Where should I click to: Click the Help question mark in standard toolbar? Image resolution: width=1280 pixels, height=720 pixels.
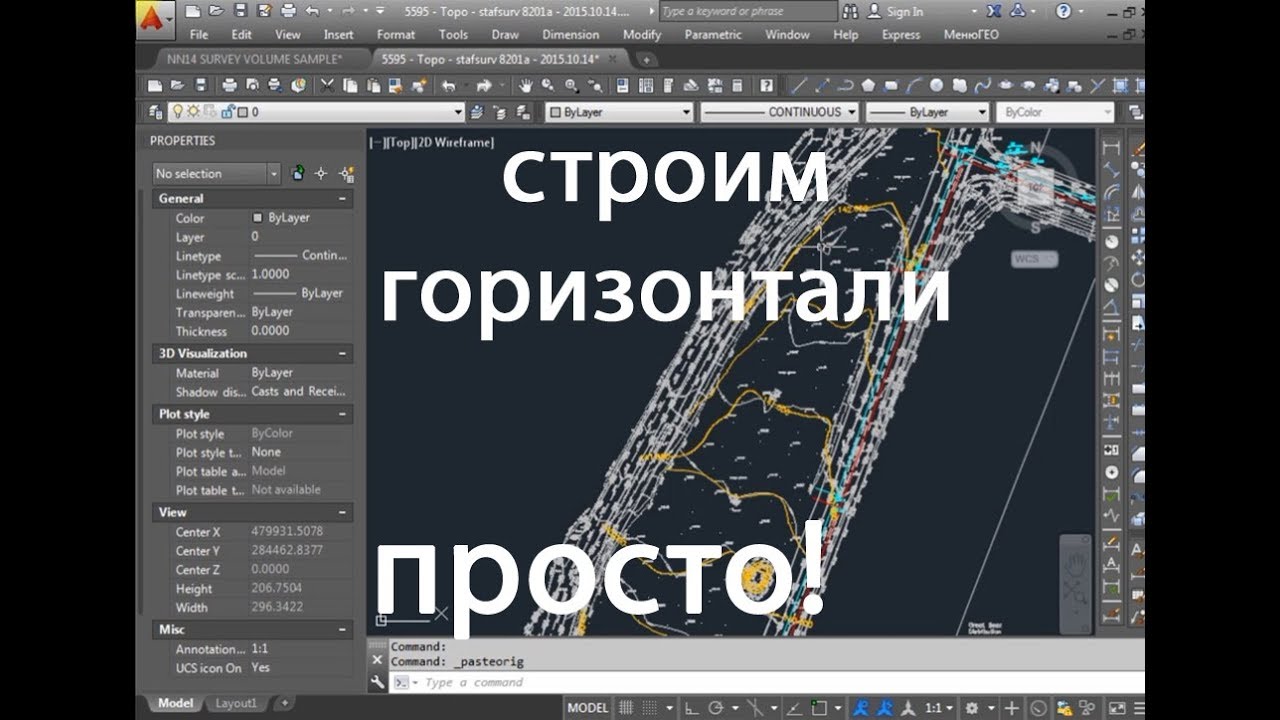(x=766, y=86)
